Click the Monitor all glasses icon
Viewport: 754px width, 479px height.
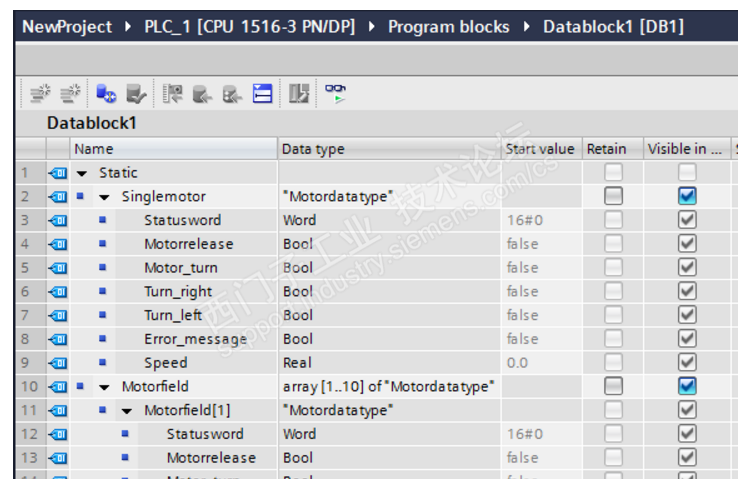(335, 93)
